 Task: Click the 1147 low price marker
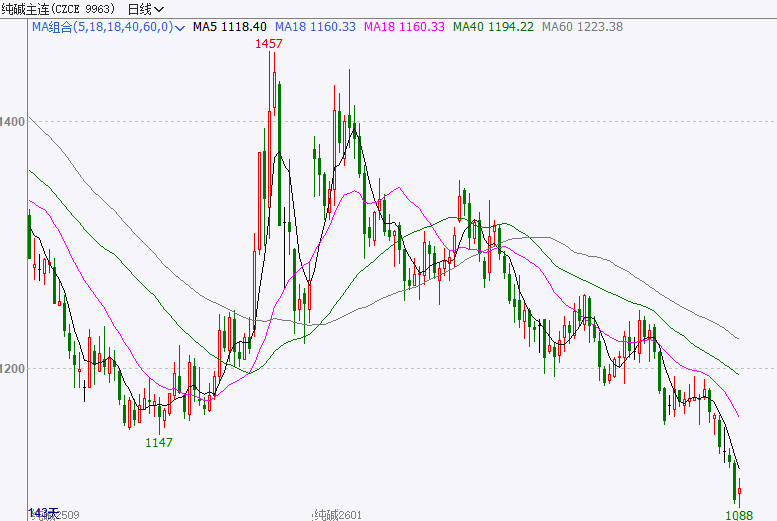coord(159,442)
